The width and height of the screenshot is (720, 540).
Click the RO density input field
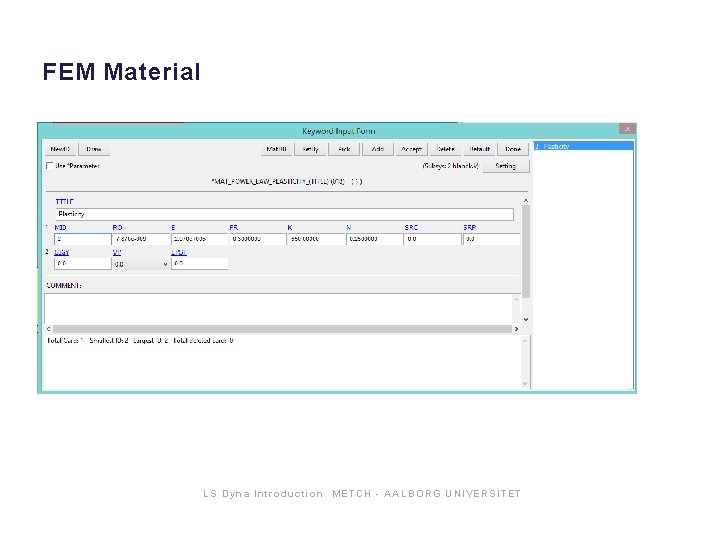[x=141, y=239]
